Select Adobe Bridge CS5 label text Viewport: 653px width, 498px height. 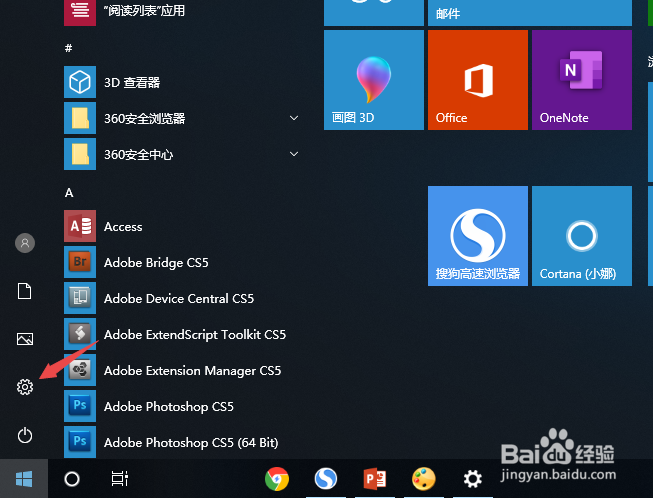pos(156,263)
